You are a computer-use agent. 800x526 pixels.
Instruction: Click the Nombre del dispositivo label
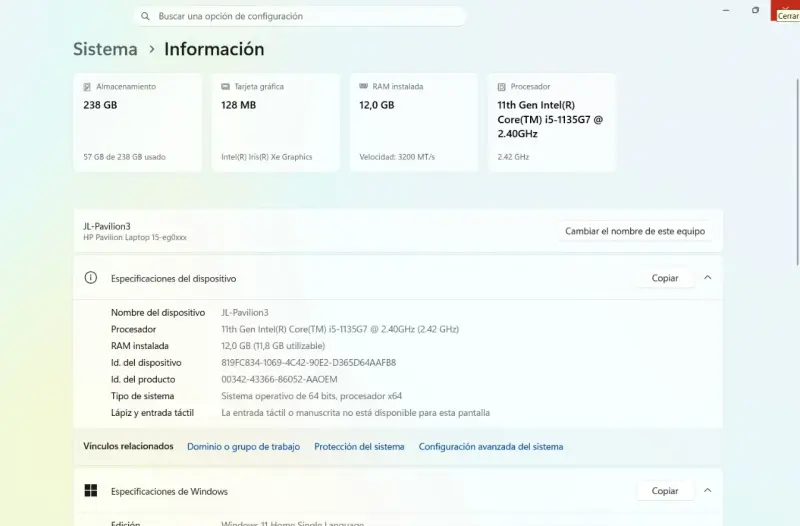(x=158, y=312)
